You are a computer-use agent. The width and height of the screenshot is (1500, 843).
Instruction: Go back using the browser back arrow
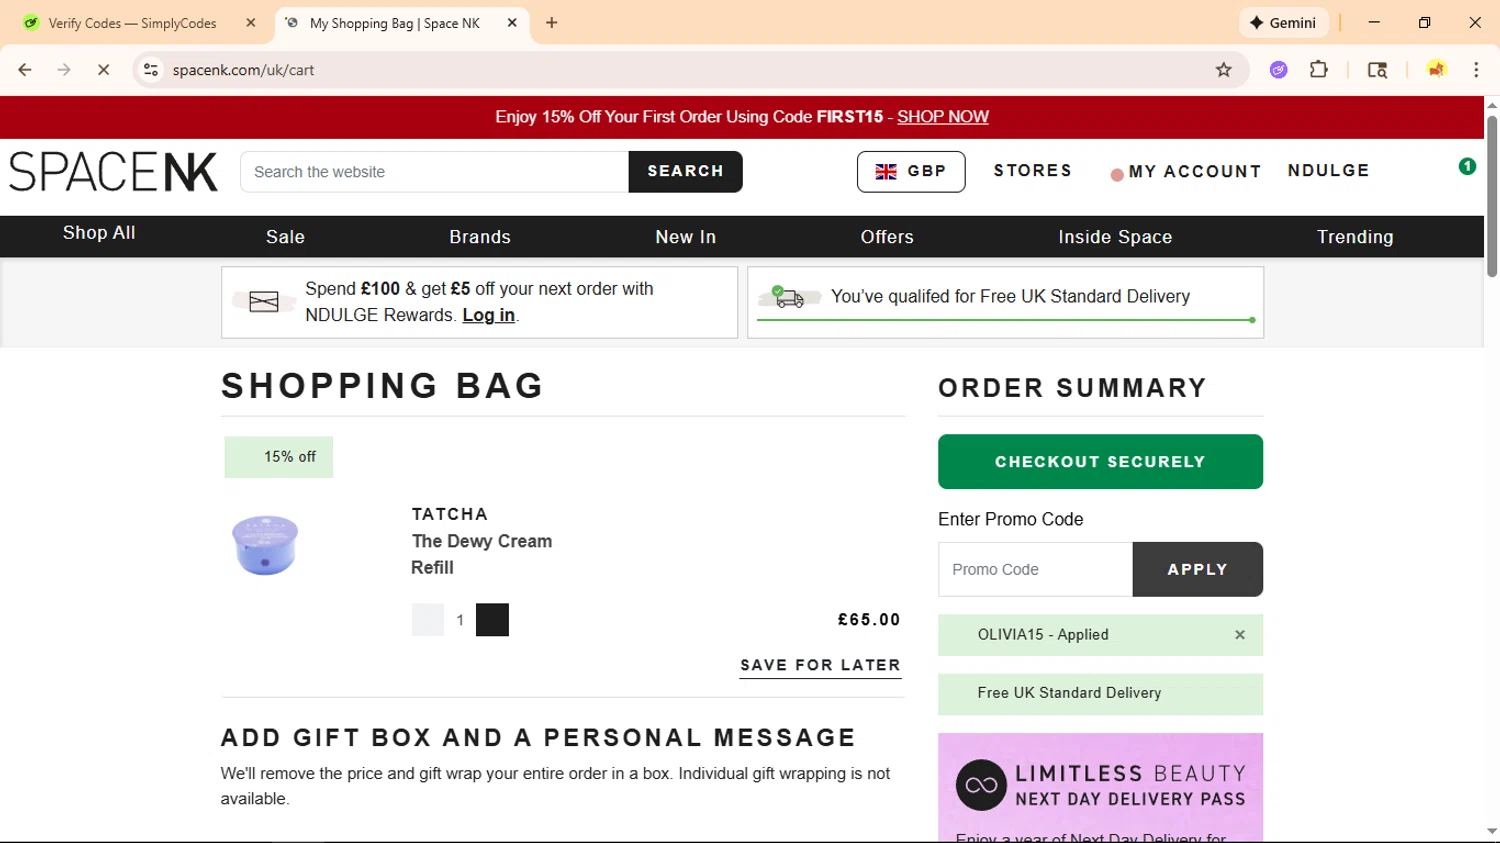25,70
